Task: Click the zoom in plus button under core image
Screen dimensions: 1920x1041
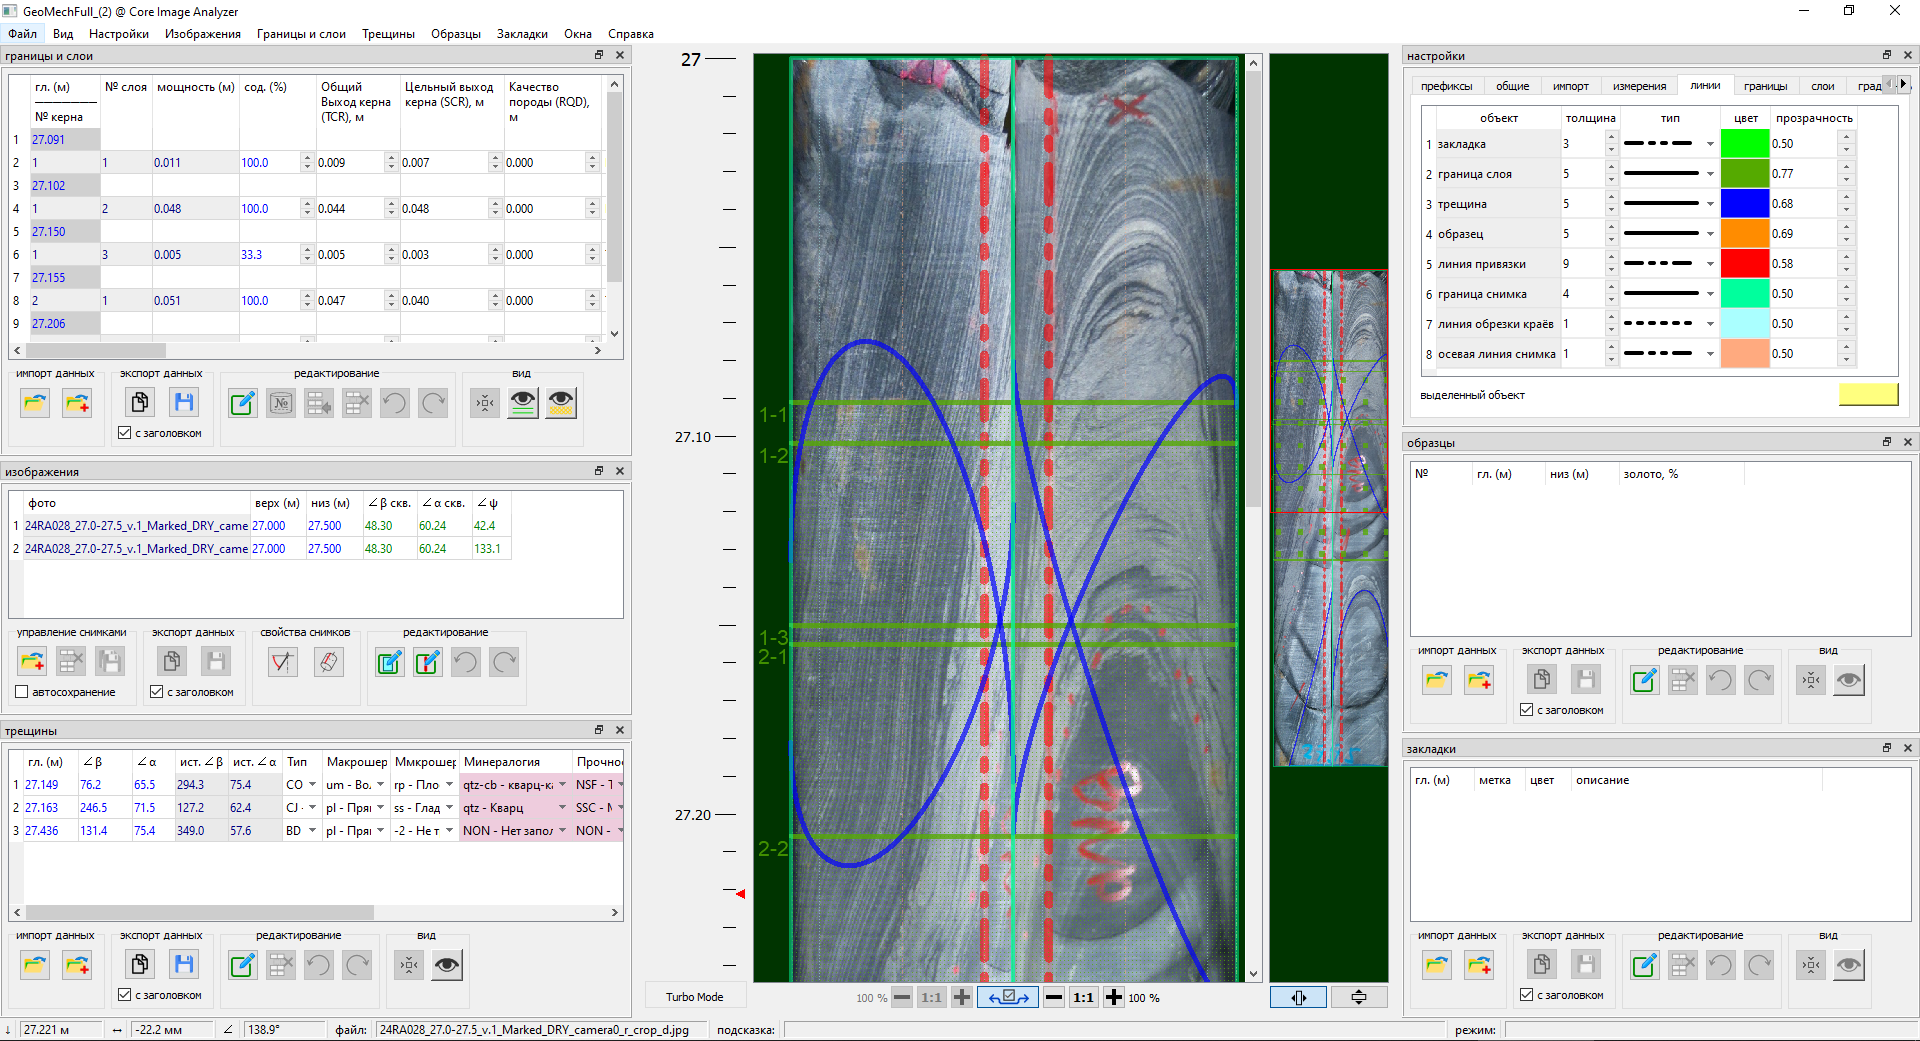Action: click(1113, 997)
